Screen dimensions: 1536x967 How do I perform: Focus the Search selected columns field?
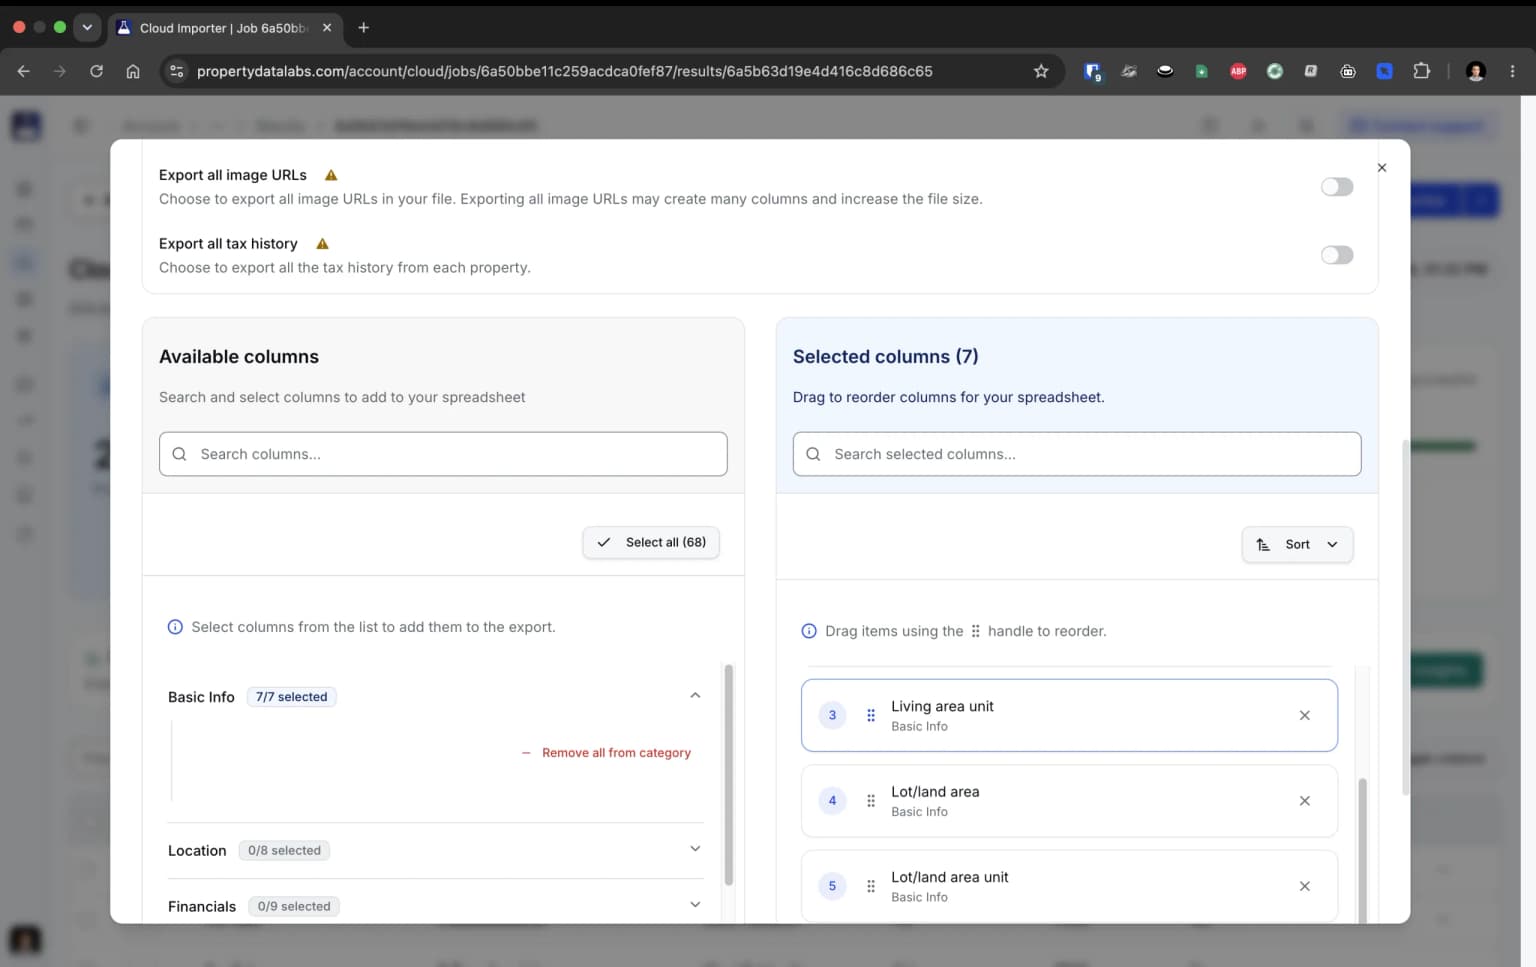tap(1077, 454)
